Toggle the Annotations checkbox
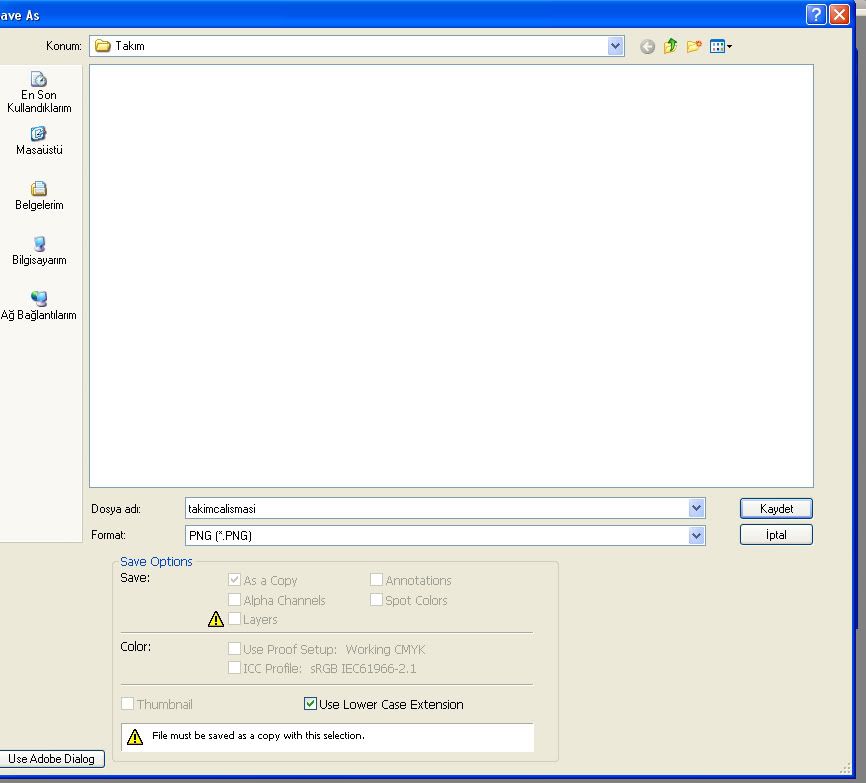This screenshot has width=866, height=783. 376,579
